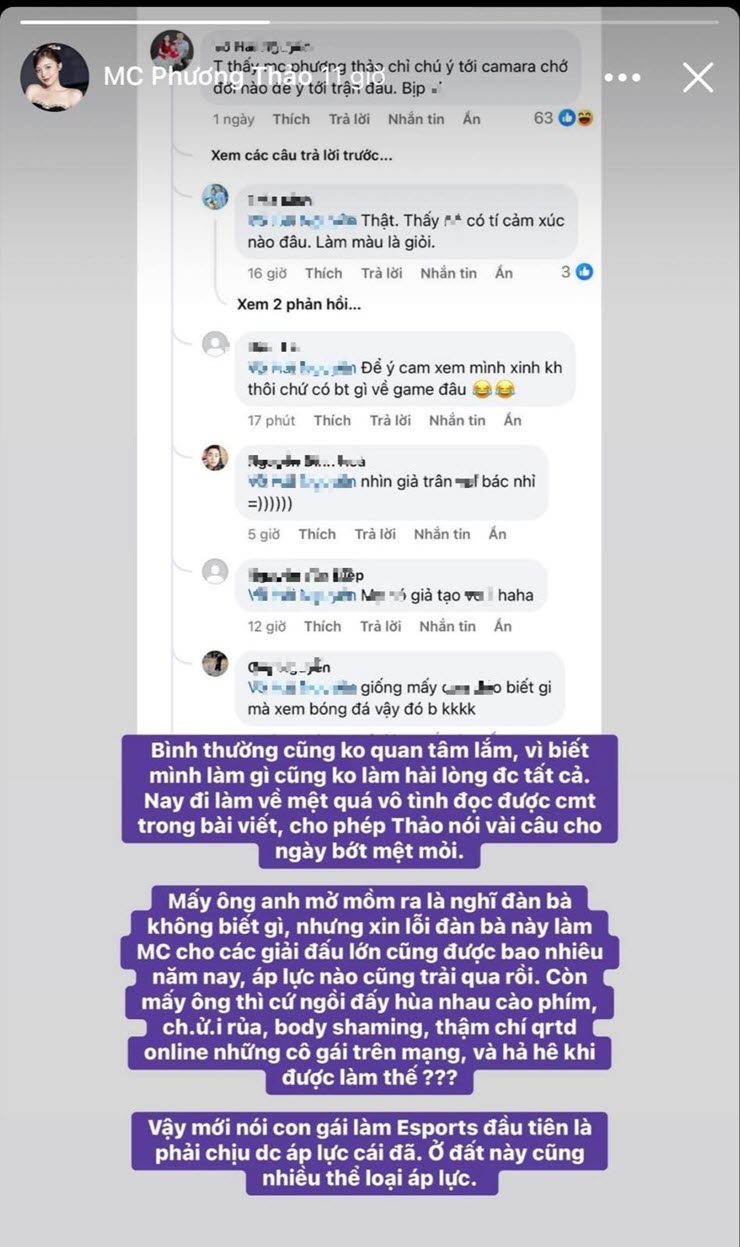Click 'Trả lời' on the 12 giờ comment

click(380, 626)
